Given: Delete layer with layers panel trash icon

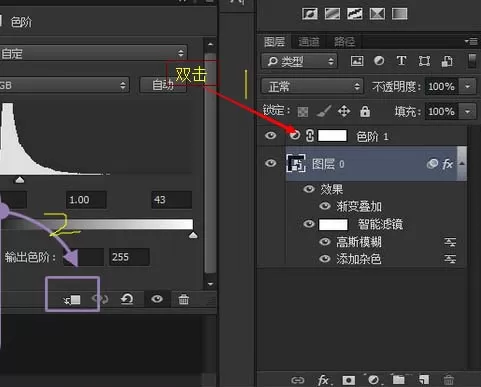Looking at the screenshot, I should (x=449, y=380).
